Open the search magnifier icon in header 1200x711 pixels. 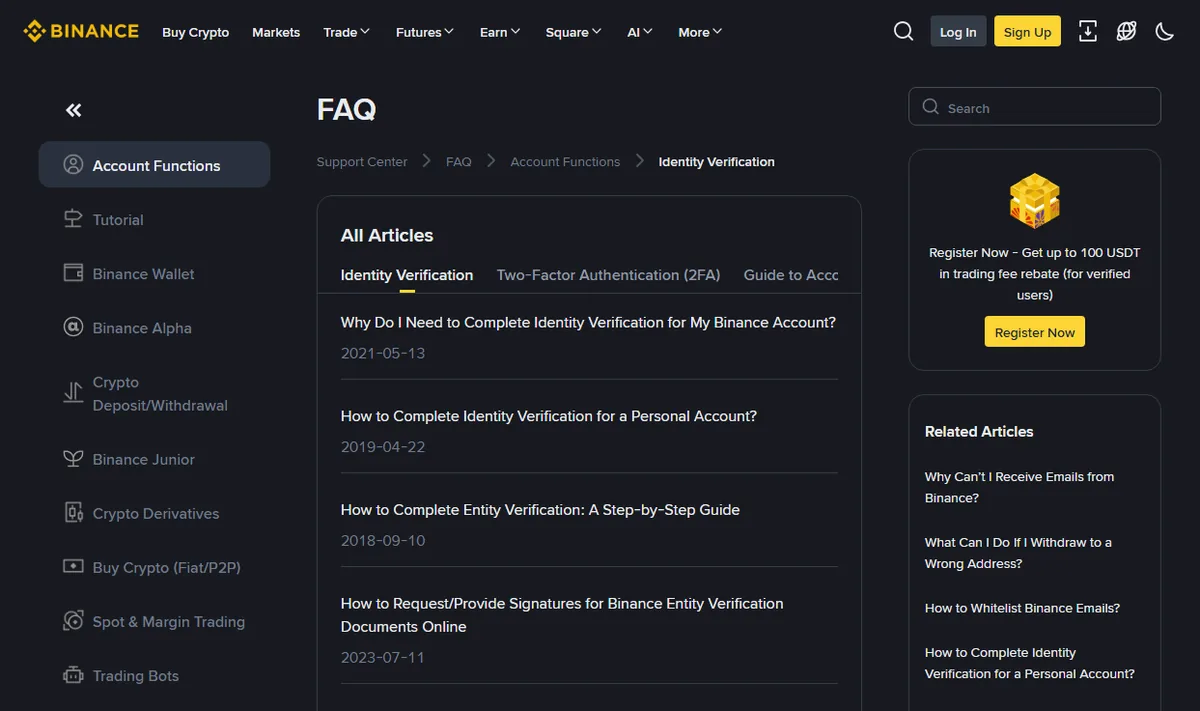coord(903,31)
